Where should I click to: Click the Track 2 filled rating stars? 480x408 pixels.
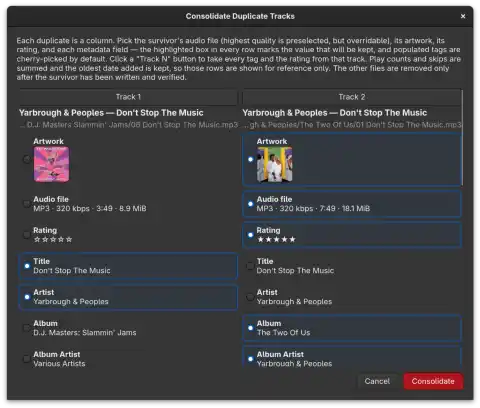(x=276, y=239)
